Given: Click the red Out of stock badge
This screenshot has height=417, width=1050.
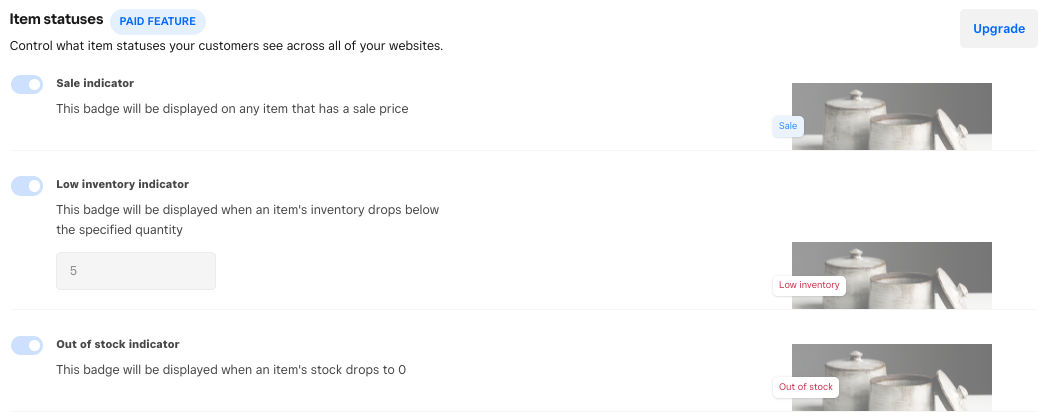Looking at the screenshot, I should [x=805, y=387].
